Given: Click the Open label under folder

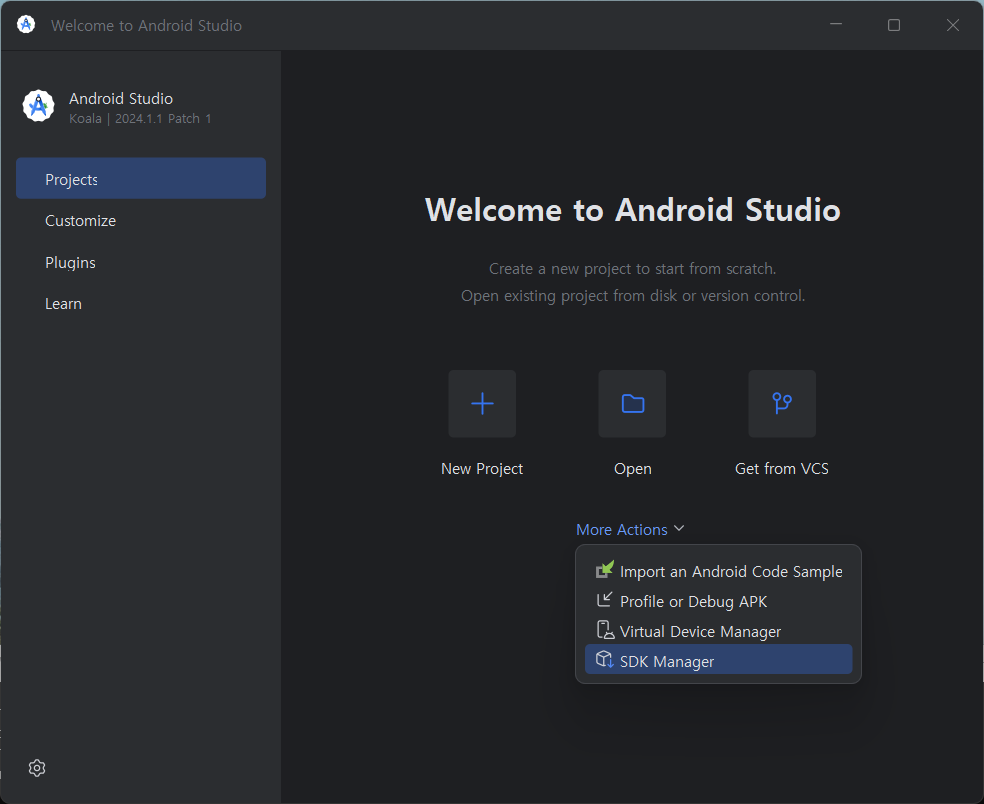Looking at the screenshot, I should [633, 469].
